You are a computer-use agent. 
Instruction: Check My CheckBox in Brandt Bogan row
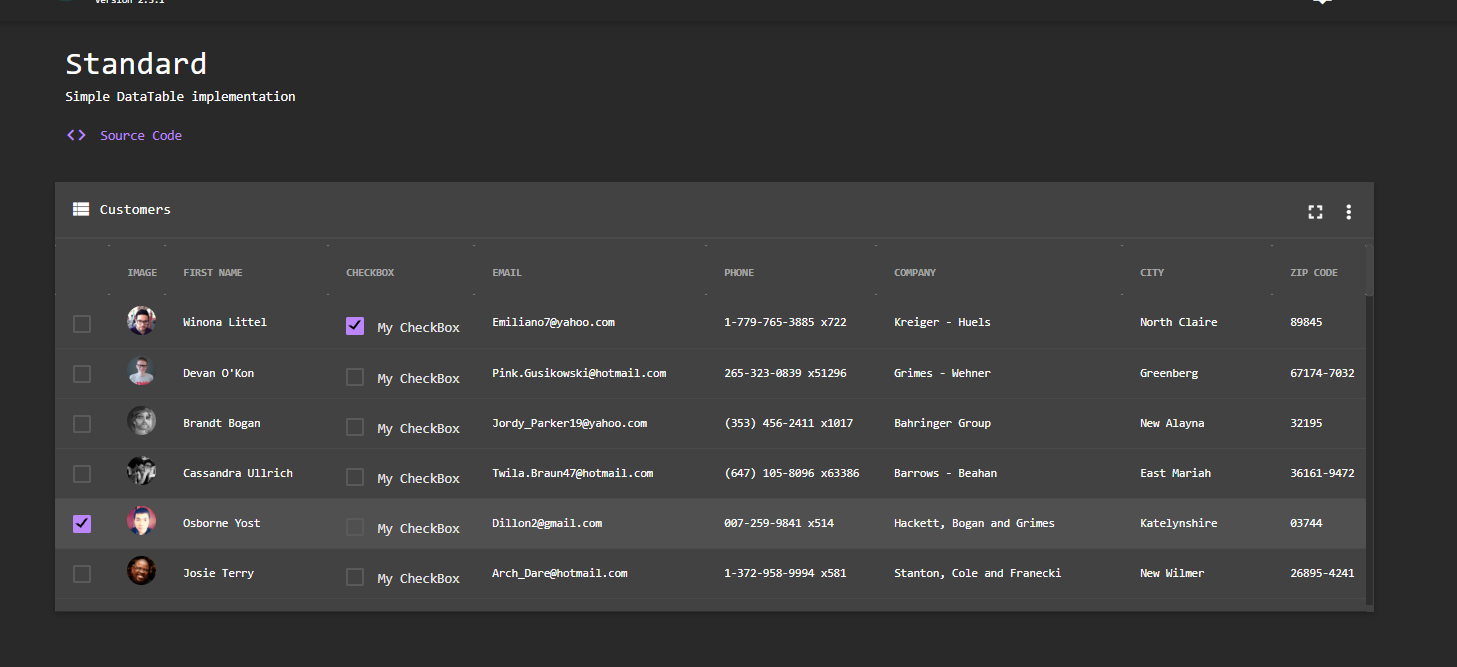(355, 427)
